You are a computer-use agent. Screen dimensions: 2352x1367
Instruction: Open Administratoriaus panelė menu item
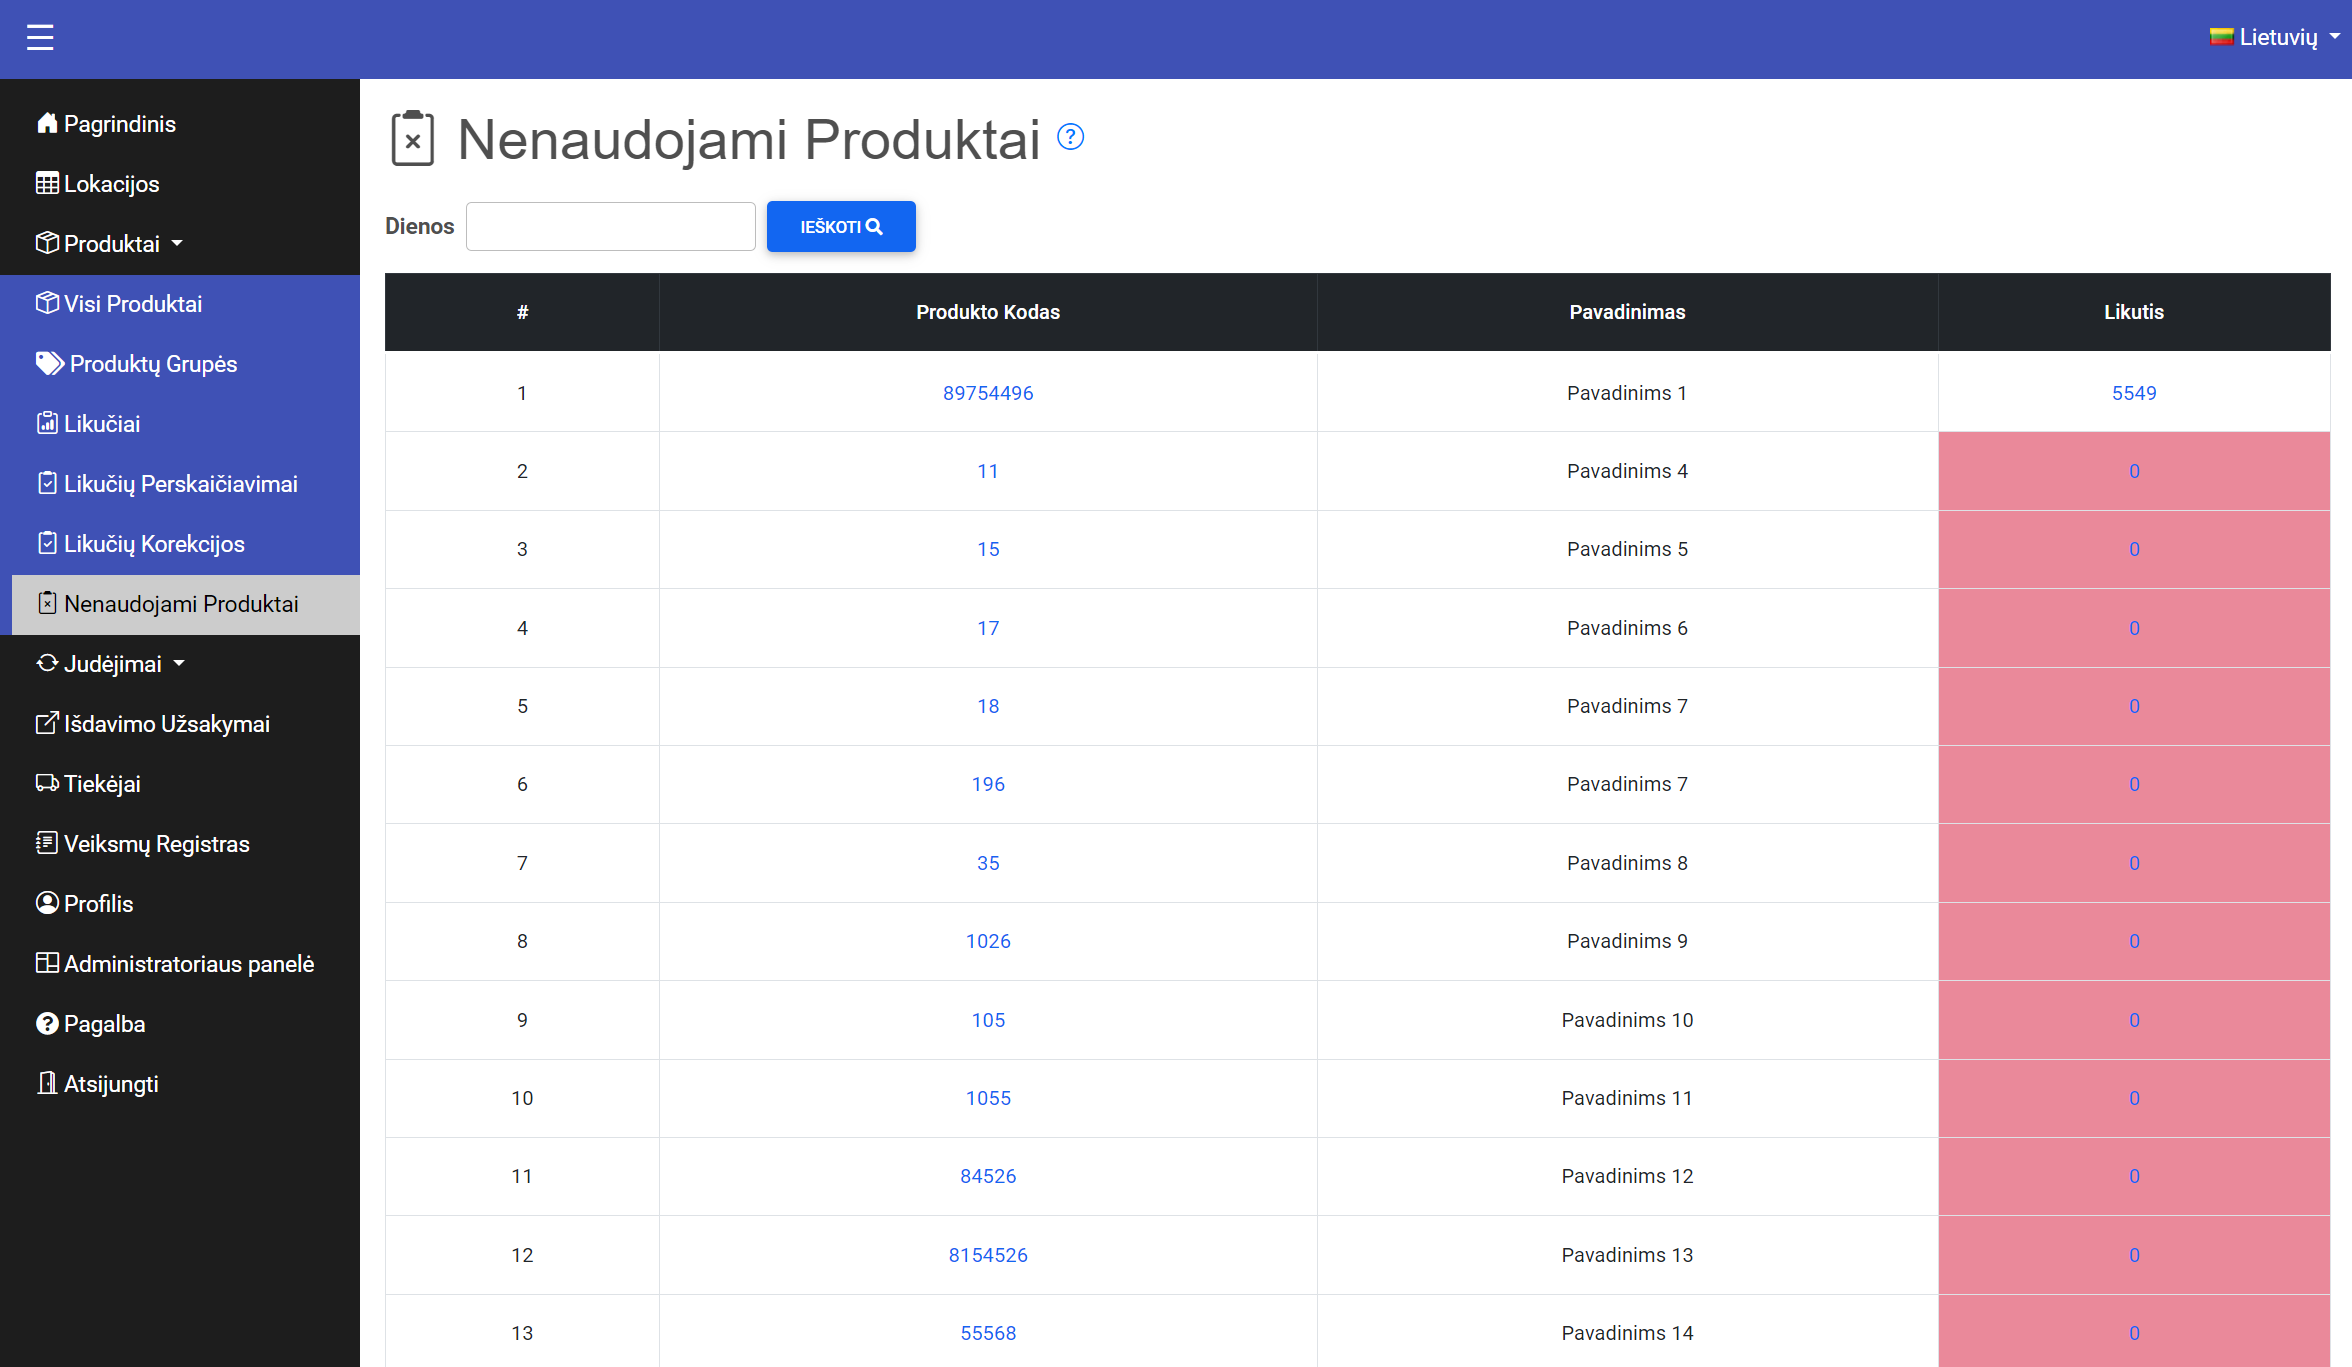(188, 963)
